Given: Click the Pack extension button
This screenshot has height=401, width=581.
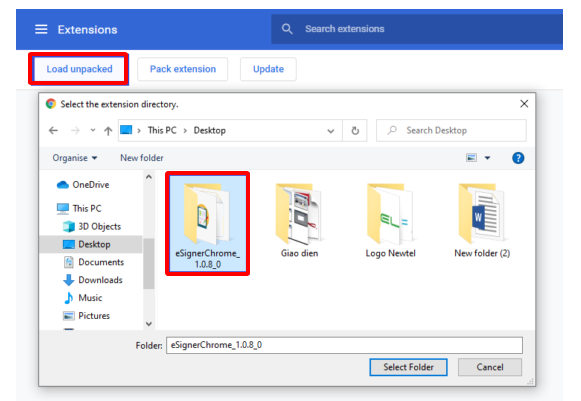Looking at the screenshot, I should coord(183,69).
